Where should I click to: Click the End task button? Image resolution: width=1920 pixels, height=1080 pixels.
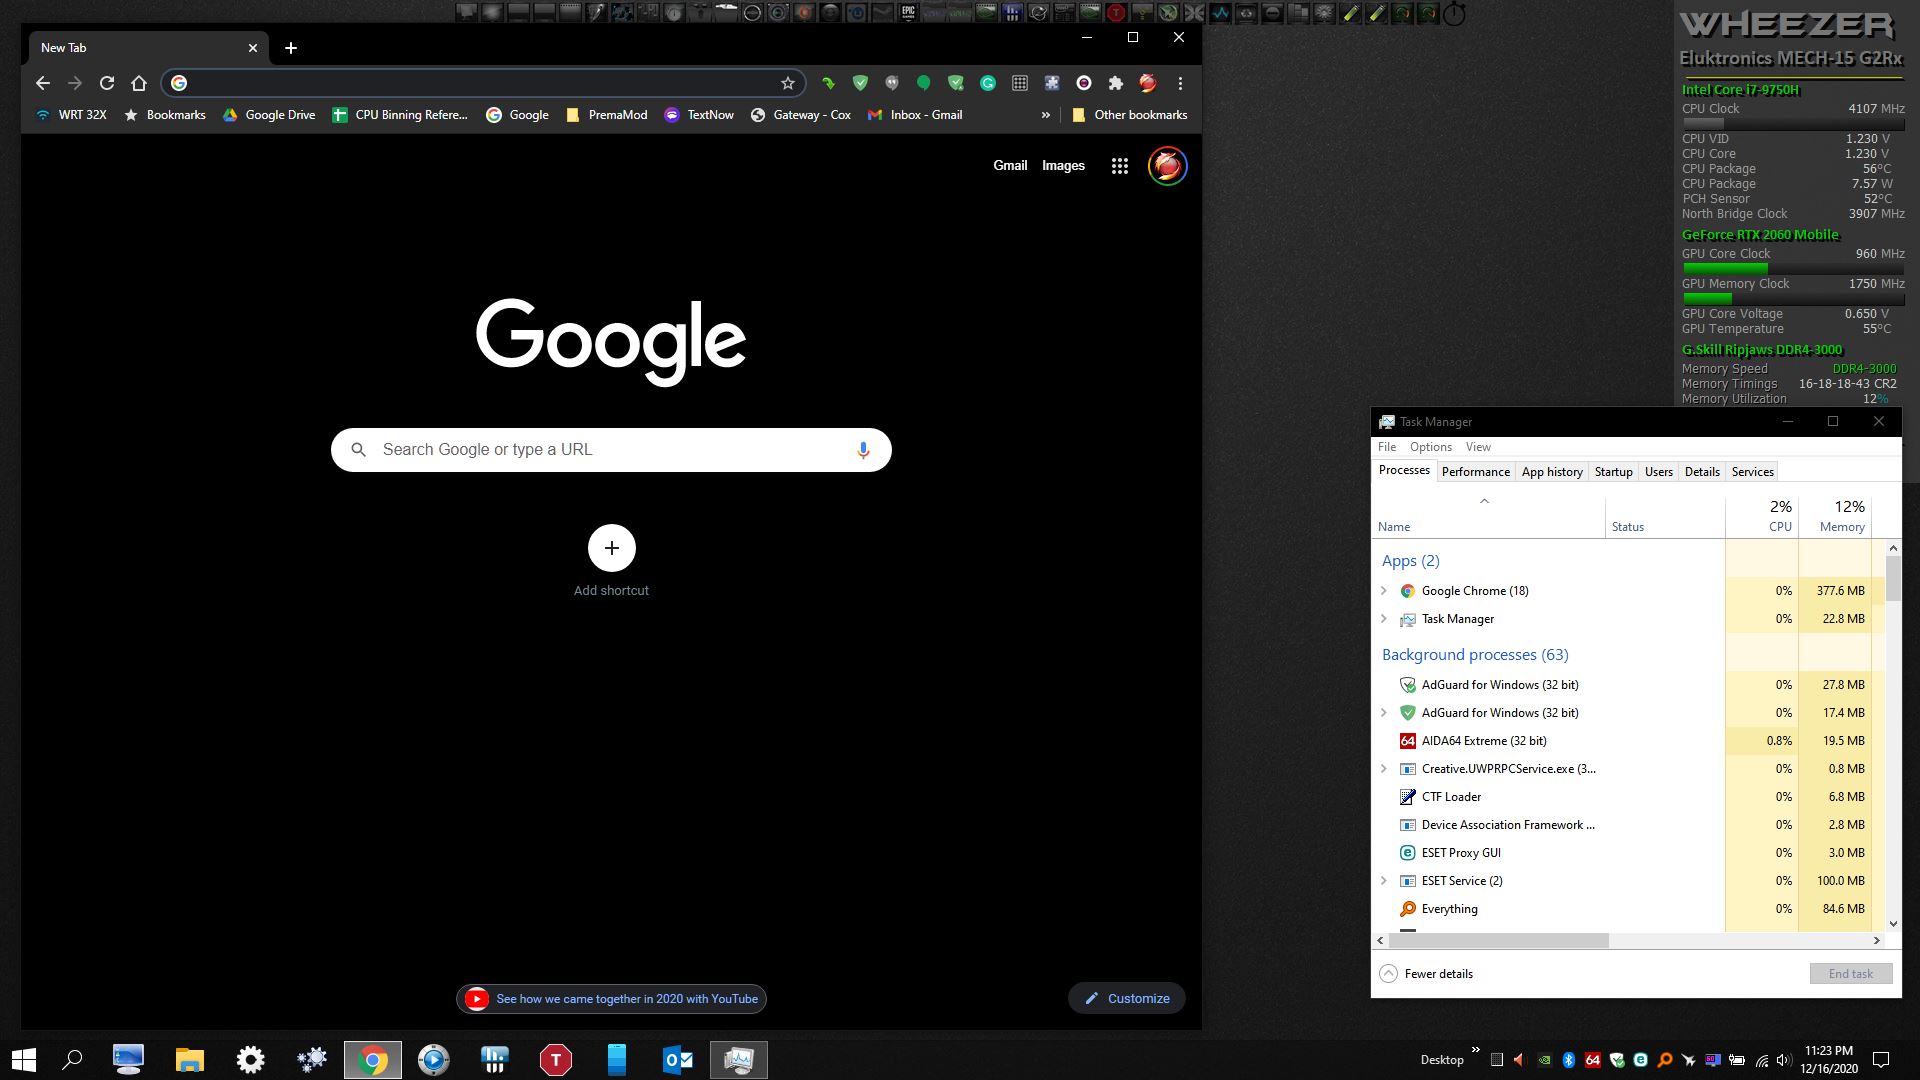(1851, 974)
